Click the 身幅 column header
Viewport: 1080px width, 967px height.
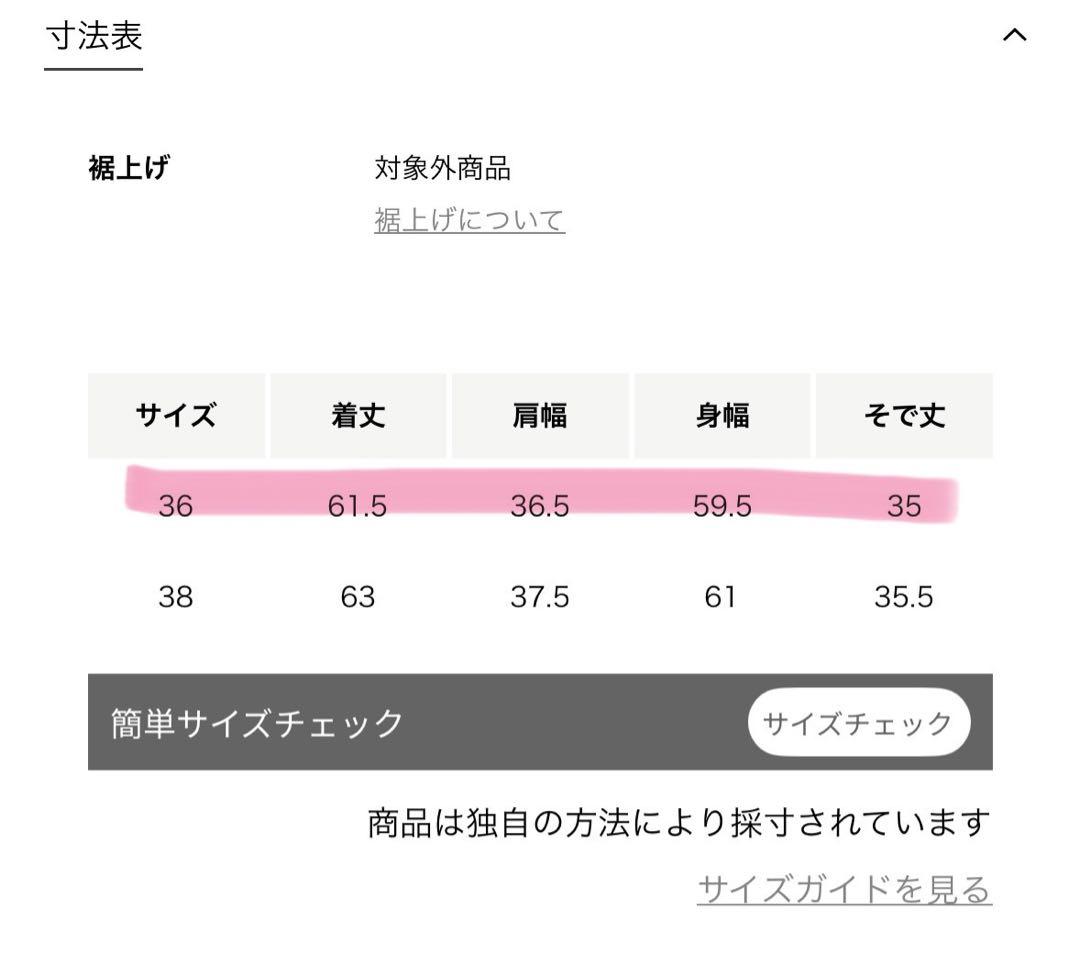point(722,416)
